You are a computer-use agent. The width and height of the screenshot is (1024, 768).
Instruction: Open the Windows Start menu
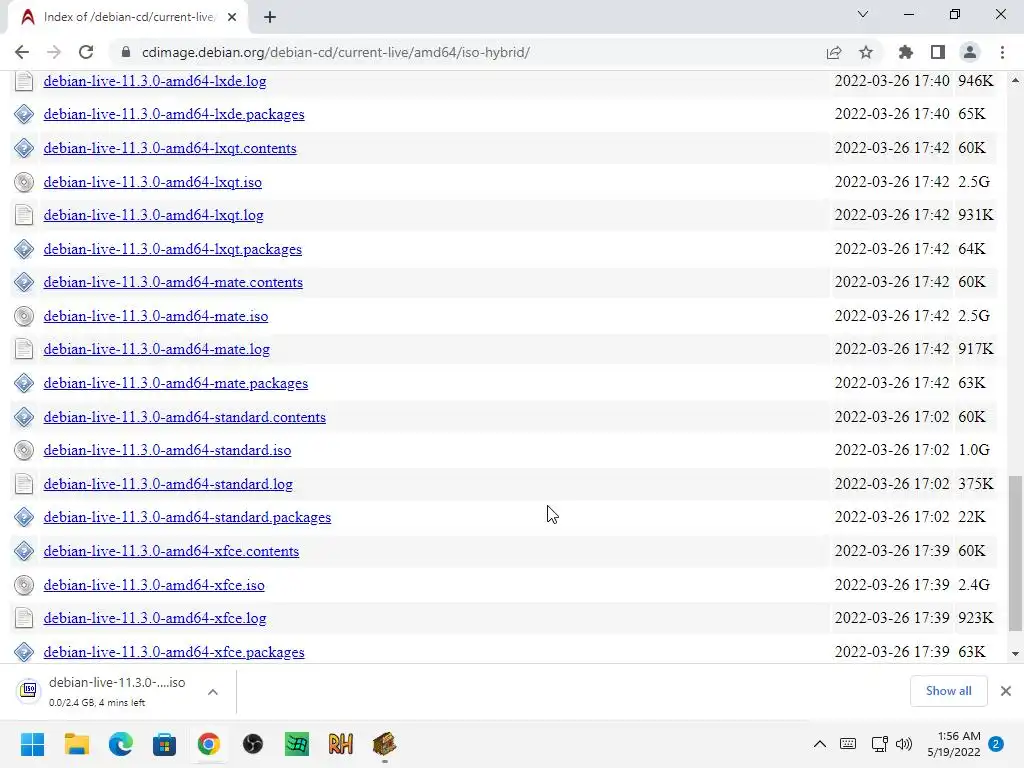(32, 744)
